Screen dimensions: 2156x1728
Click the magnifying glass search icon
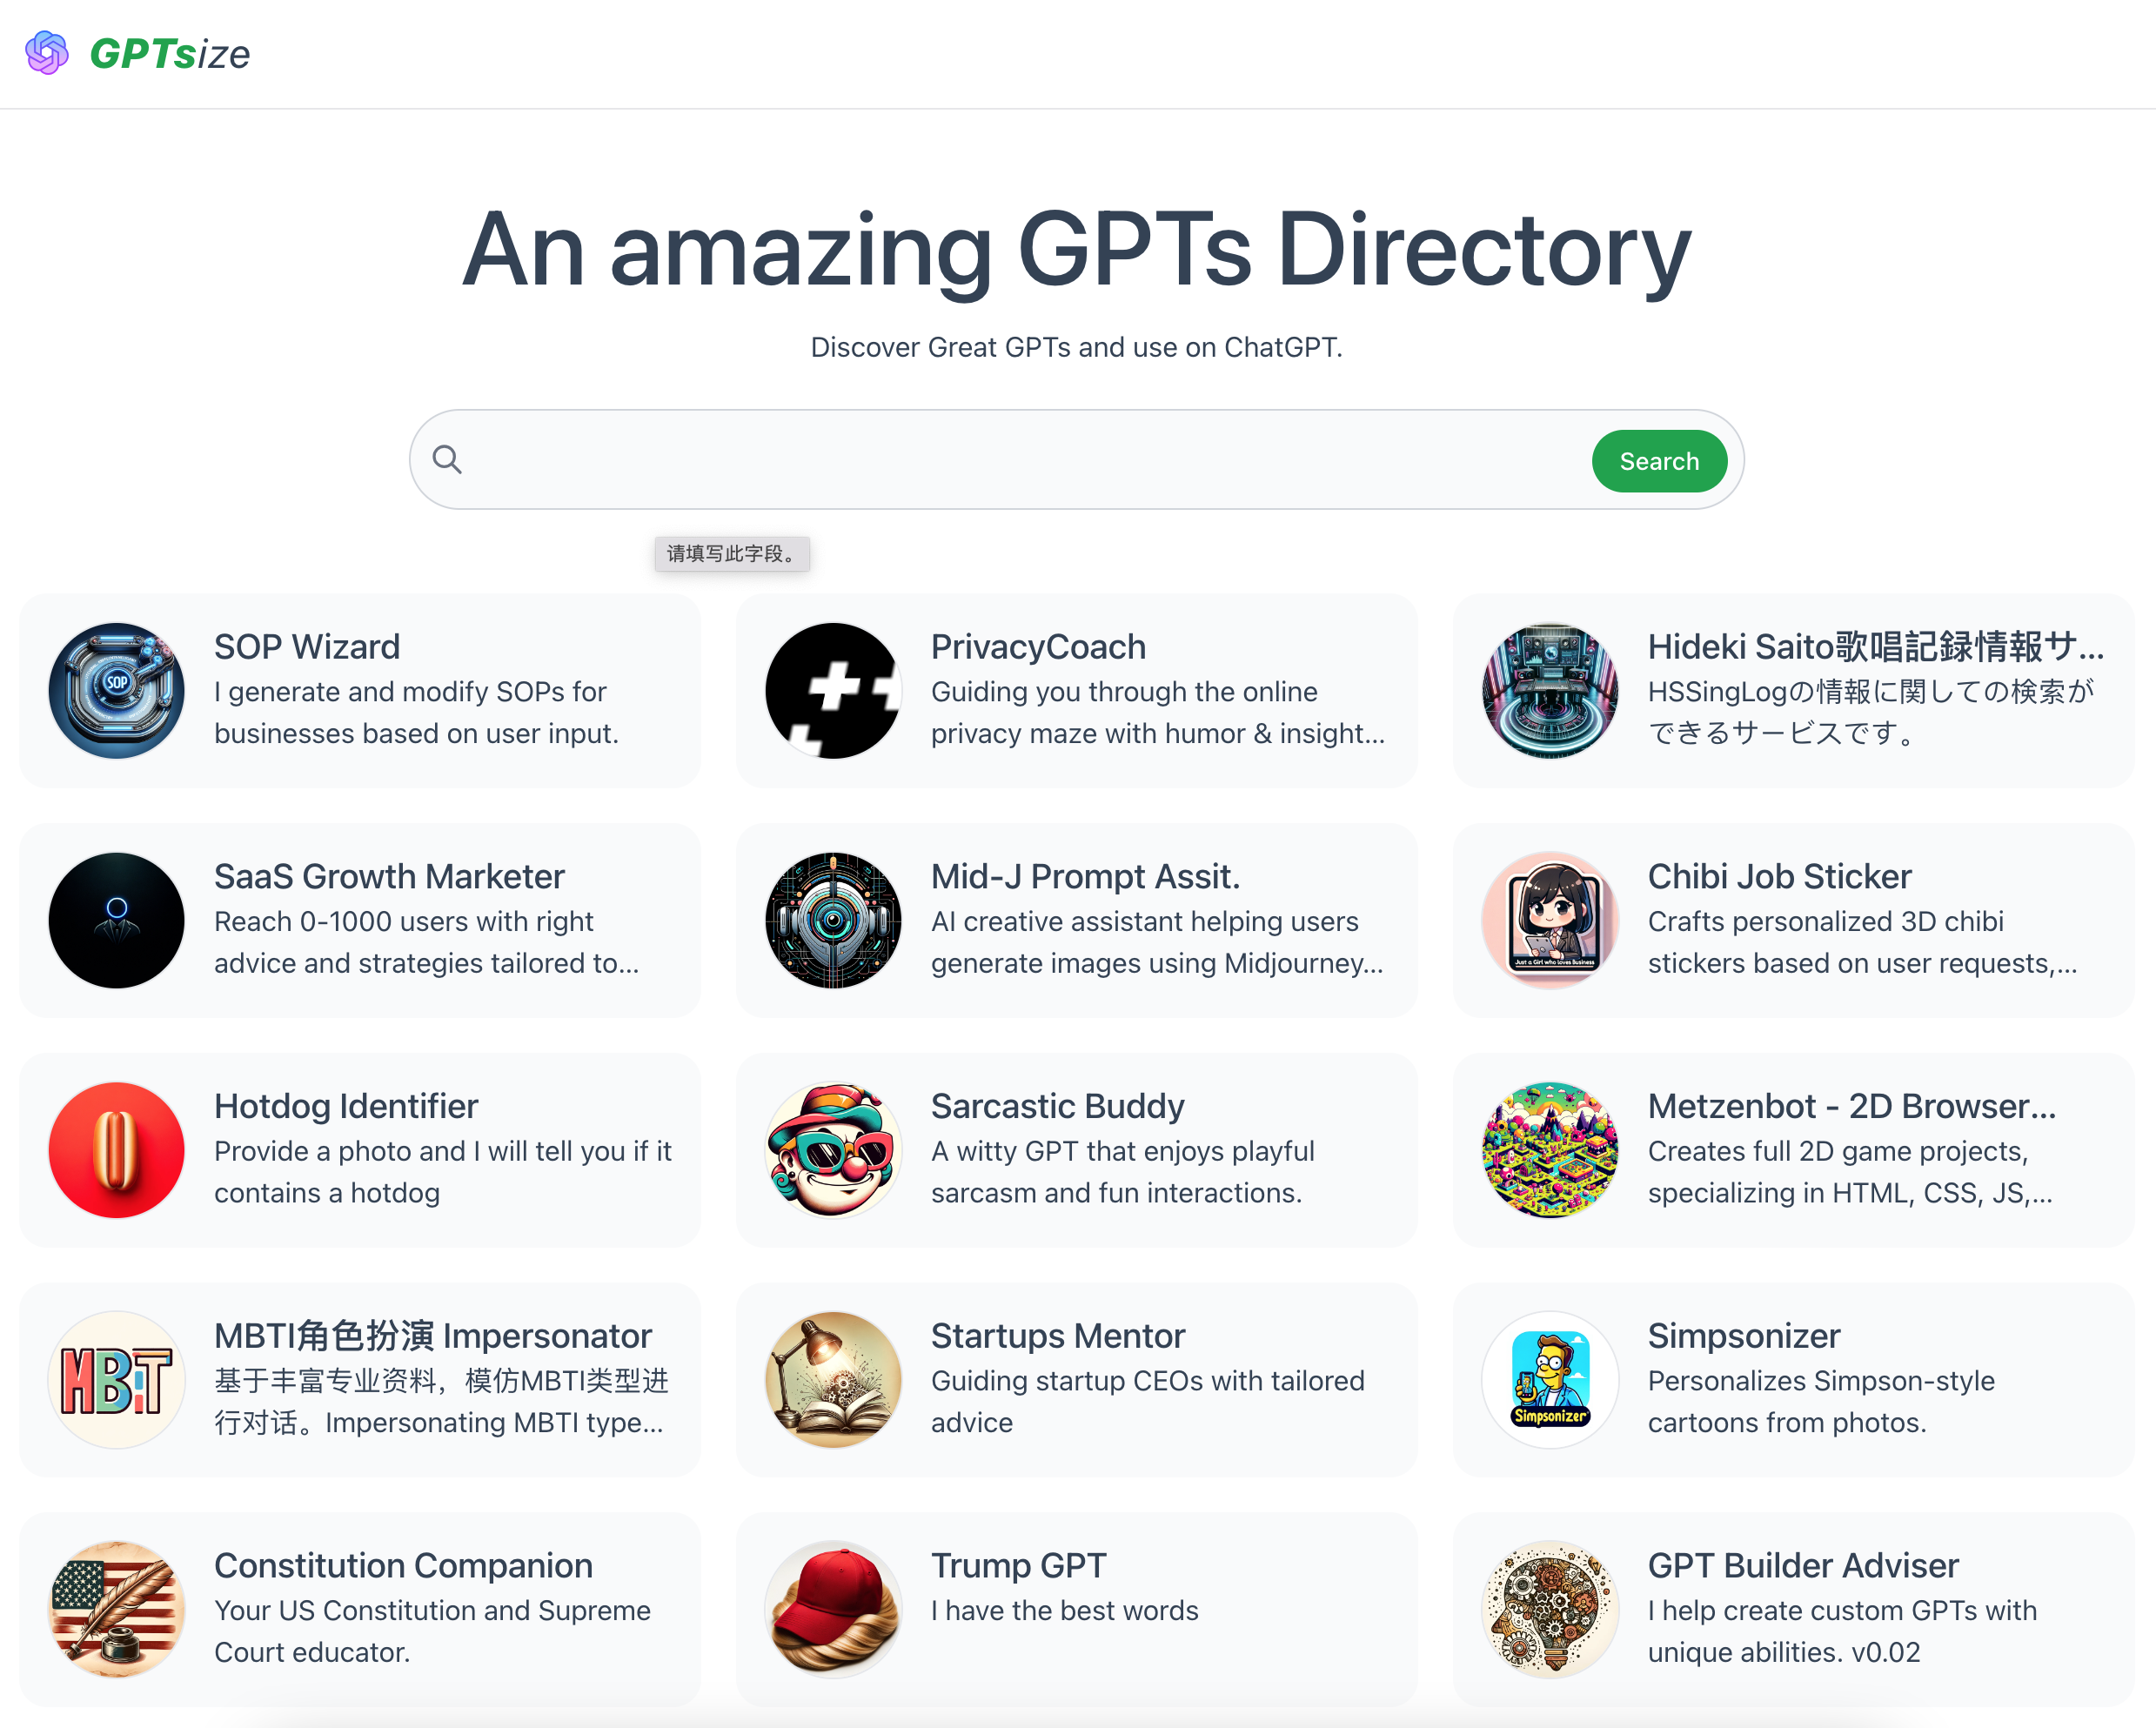(x=447, y=460)
